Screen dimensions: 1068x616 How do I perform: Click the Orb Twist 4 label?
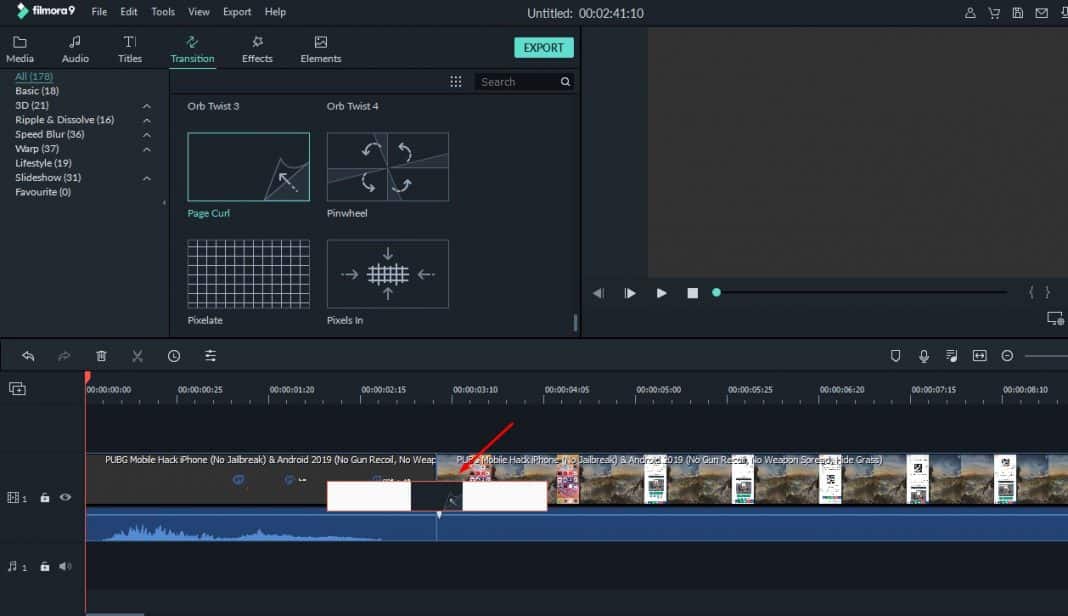352,106
